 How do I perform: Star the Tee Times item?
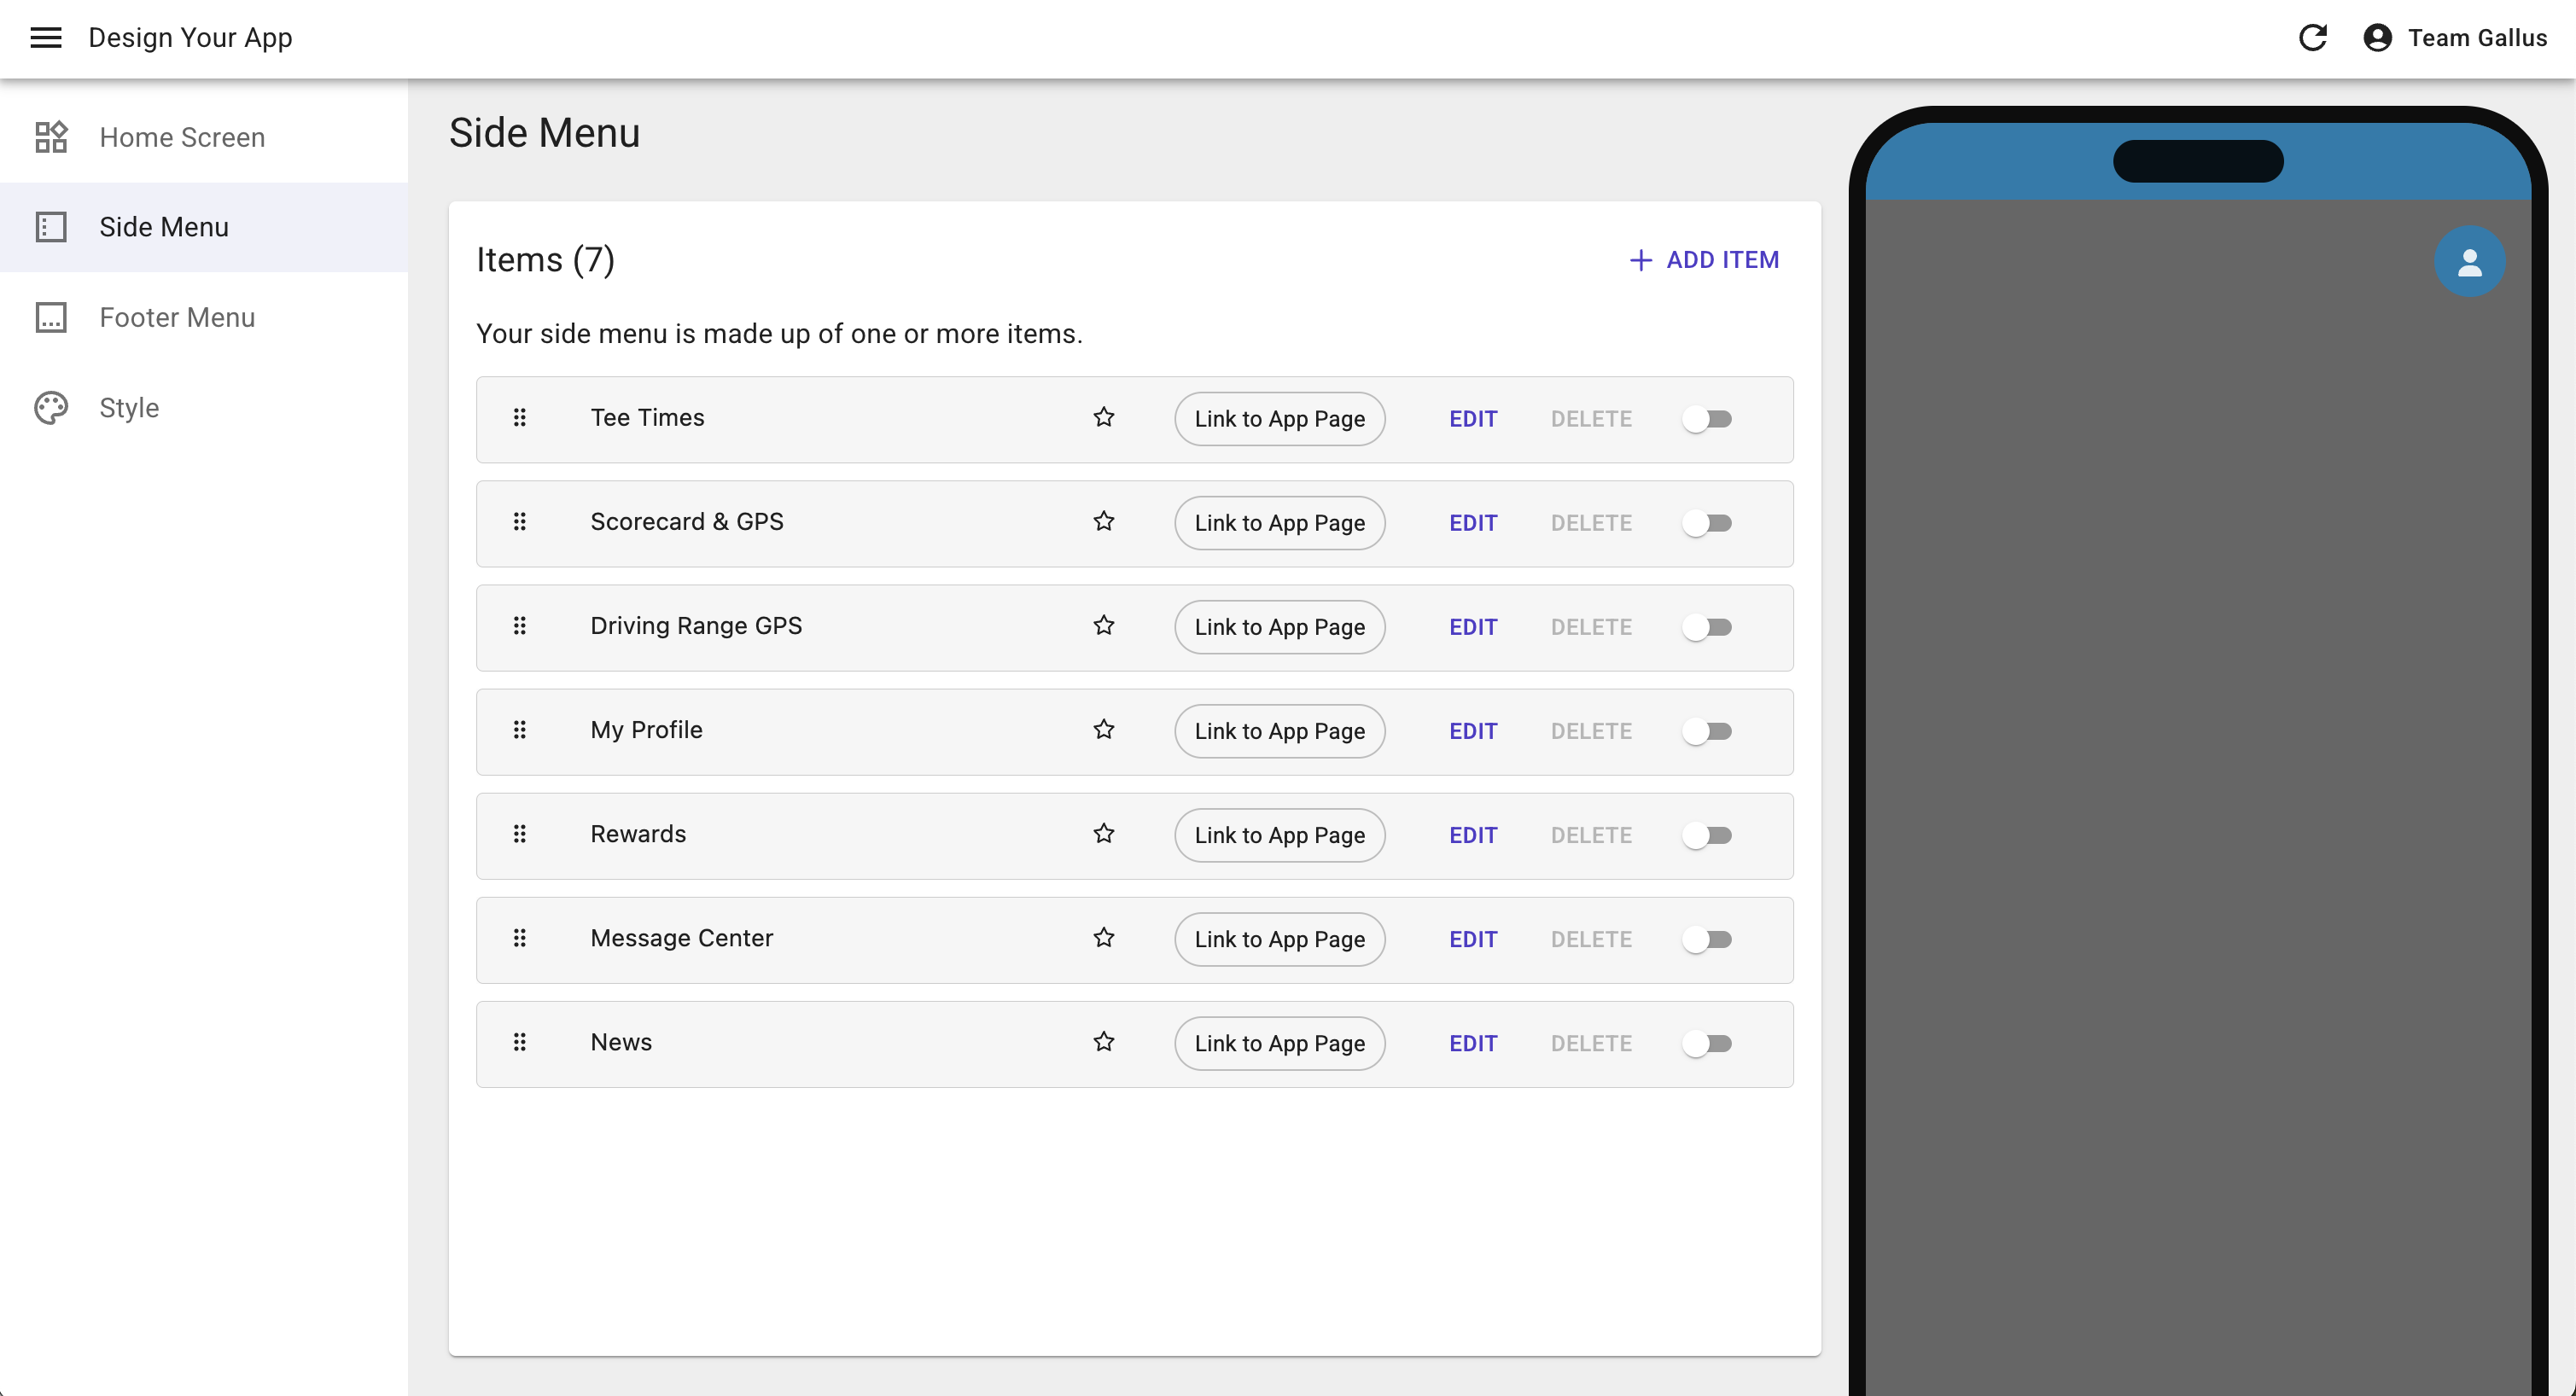click(x=1103, y=418)
